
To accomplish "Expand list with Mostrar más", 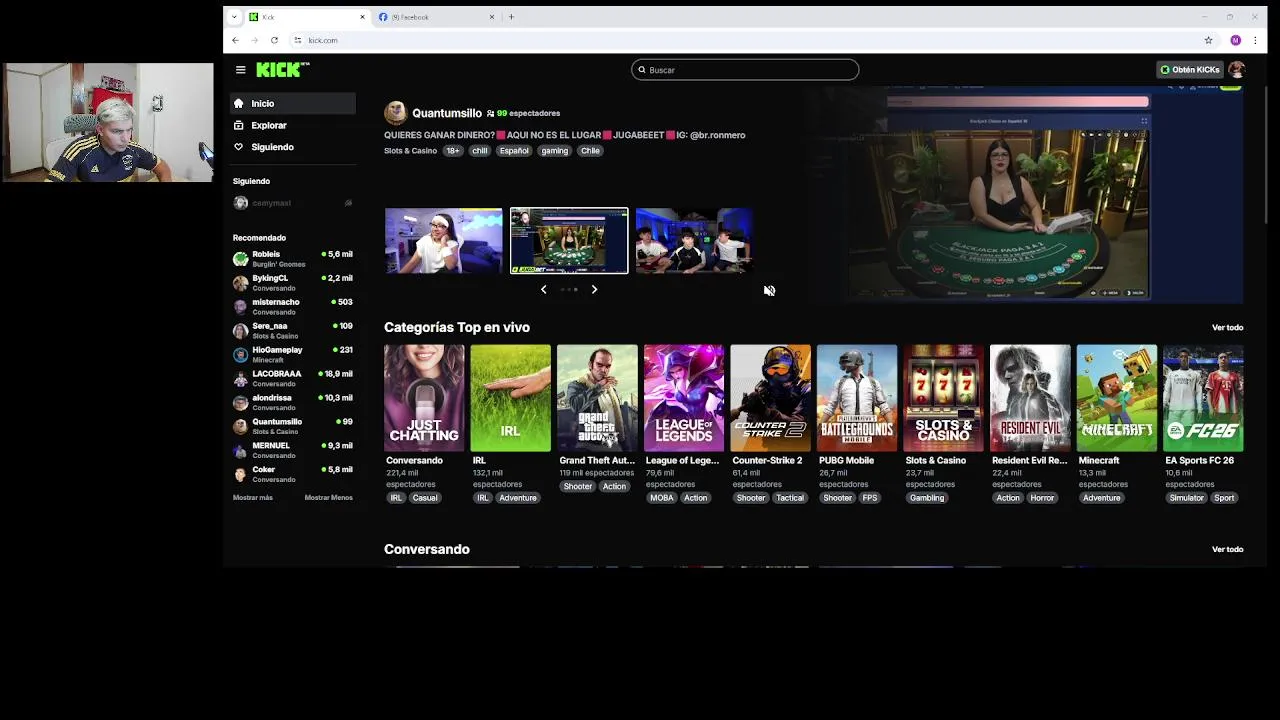I will click(253, 498).
